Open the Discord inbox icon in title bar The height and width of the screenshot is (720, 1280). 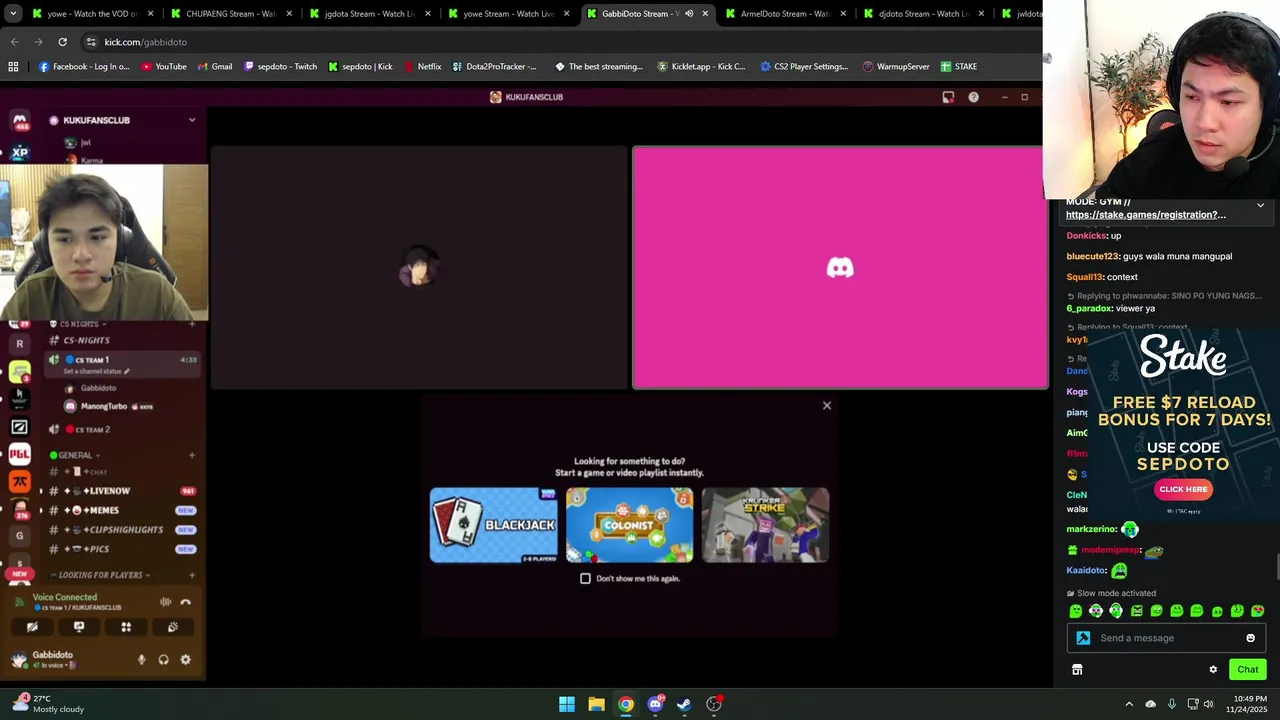pos(948,97)
